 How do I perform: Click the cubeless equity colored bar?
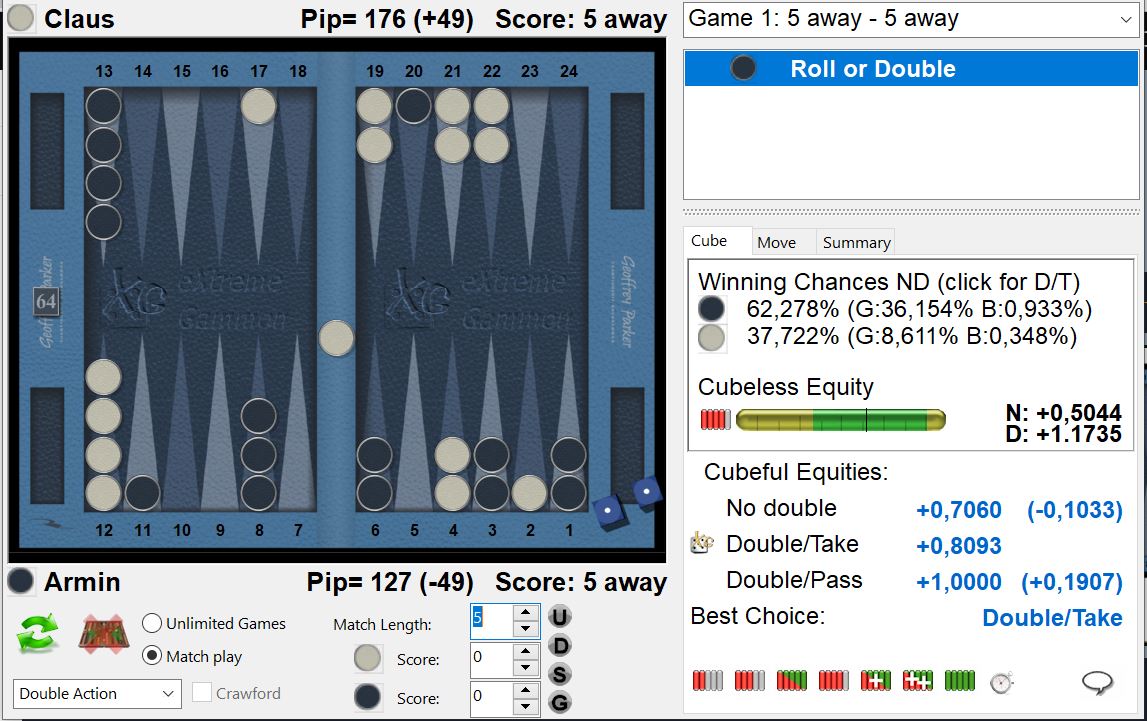click(x=840, y=420)
